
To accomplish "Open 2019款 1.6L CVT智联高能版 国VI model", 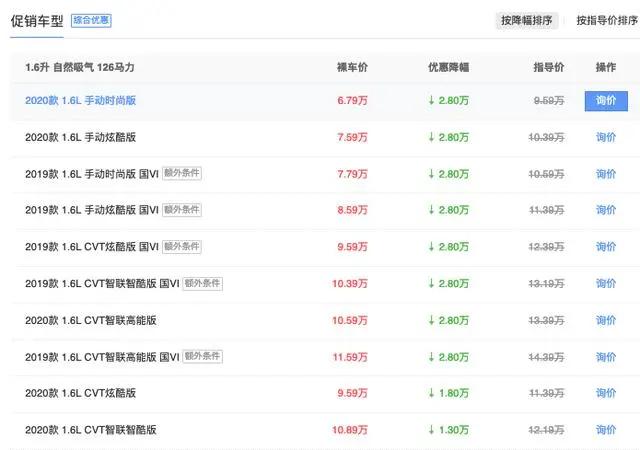I will (x=102, y=357).
